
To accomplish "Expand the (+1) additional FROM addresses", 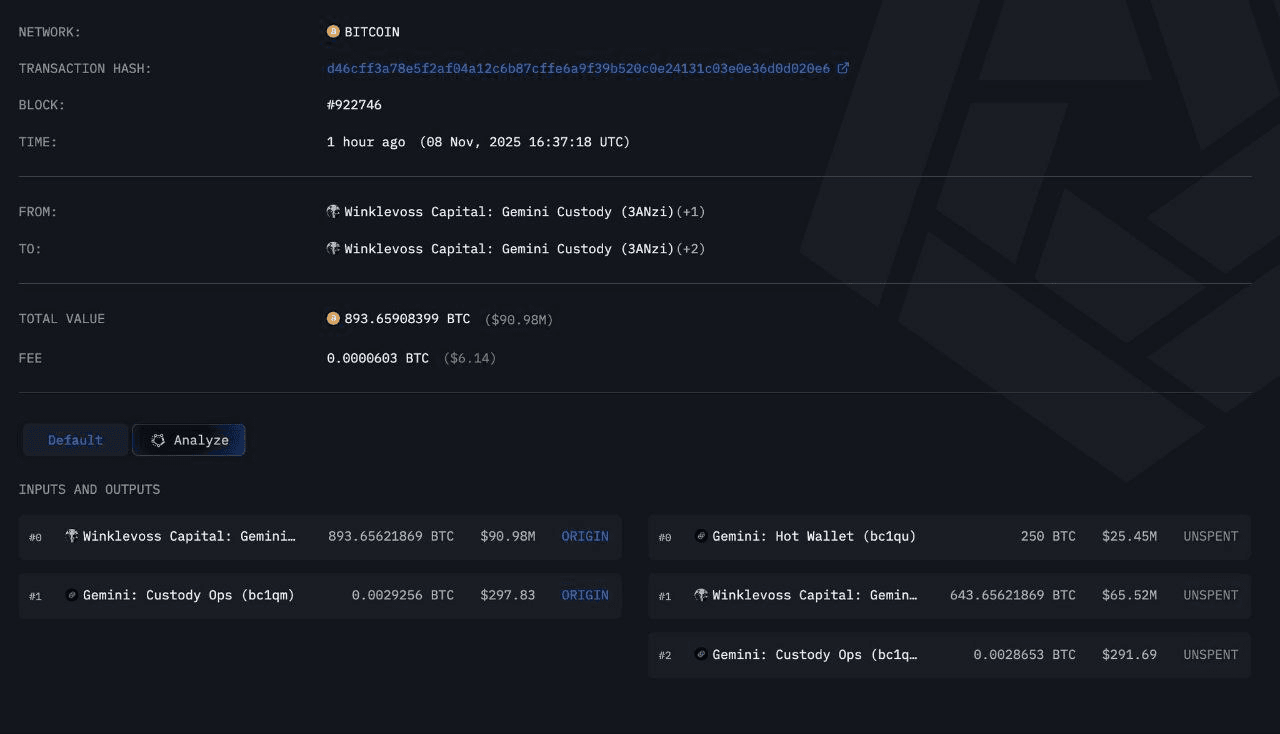I will (x=691, y=212).
